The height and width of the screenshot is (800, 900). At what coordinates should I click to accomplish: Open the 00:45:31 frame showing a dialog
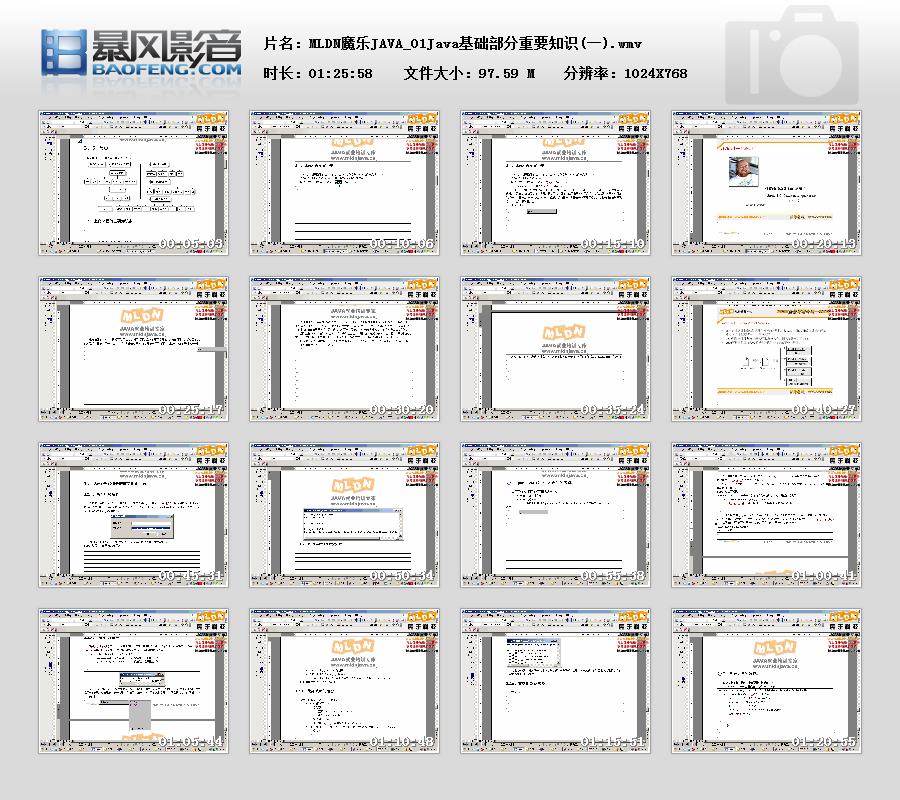[133, 514]
